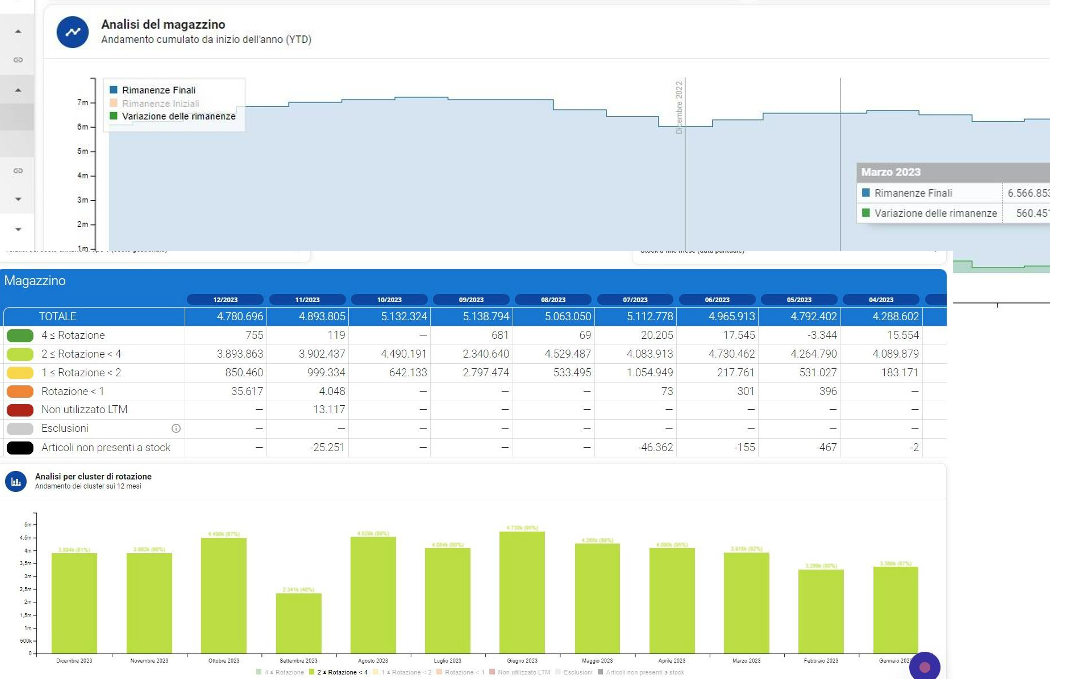
Task: Click the red swatch for Non utilizzato LTM row
Action: pyautogui.click(x=20, y=410)
